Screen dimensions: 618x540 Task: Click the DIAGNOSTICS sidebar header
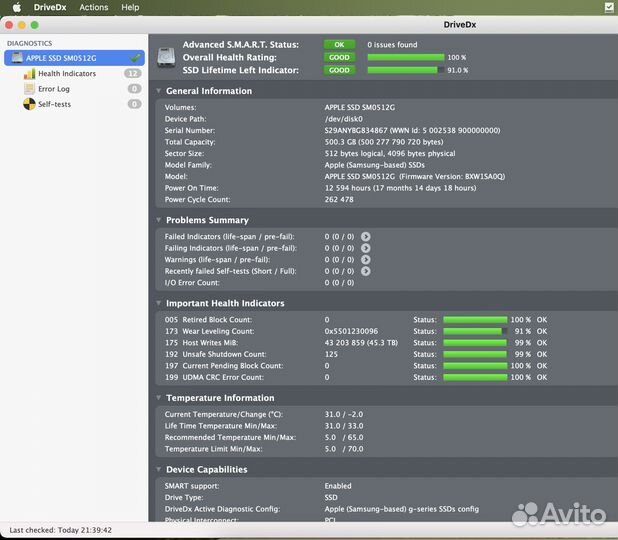[29, 43]
